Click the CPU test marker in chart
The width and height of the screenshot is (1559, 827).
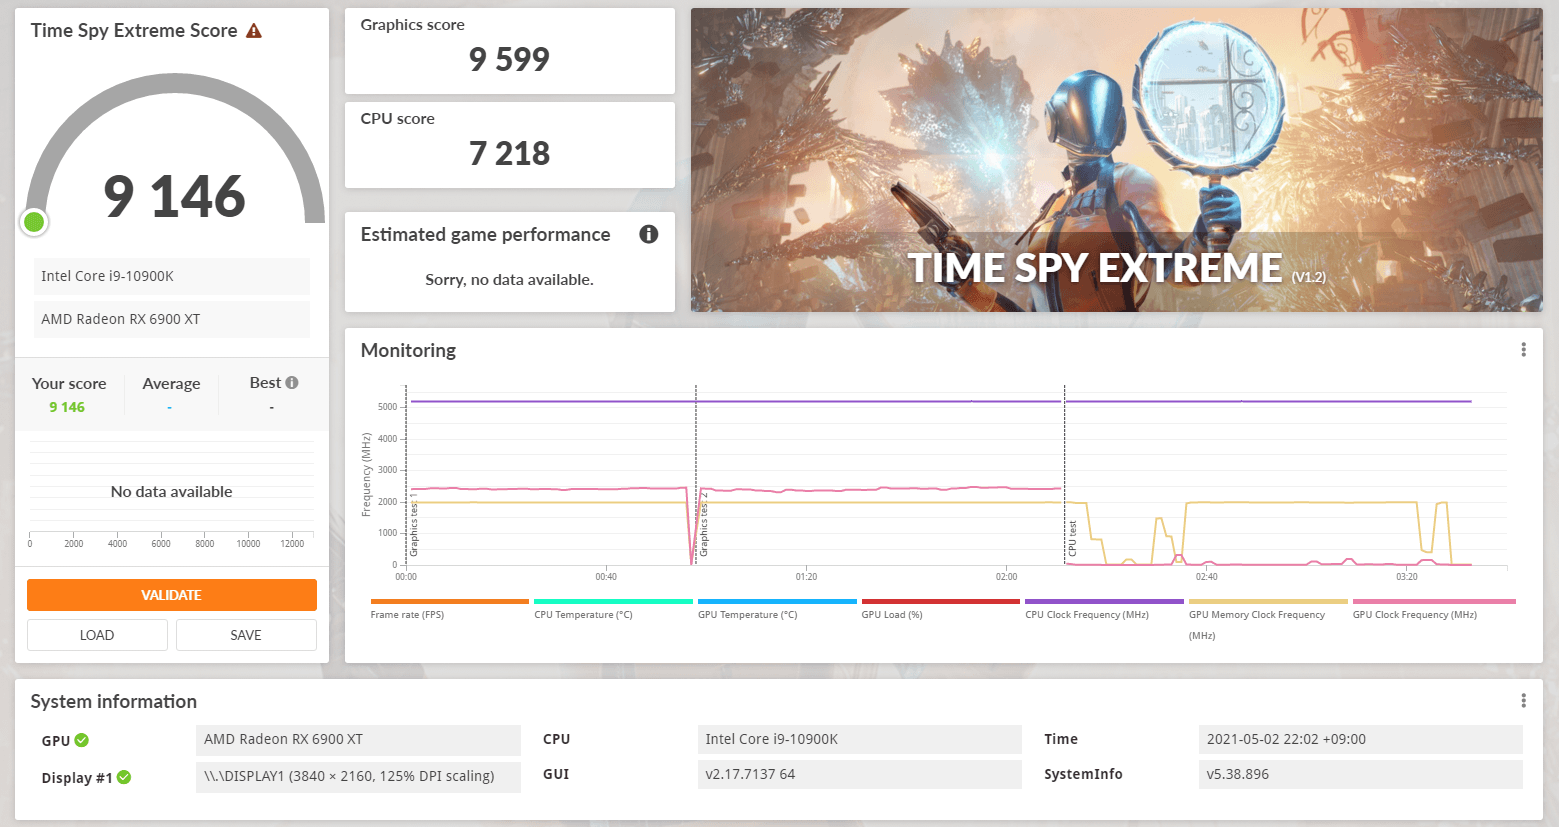tap(1073, 538)
